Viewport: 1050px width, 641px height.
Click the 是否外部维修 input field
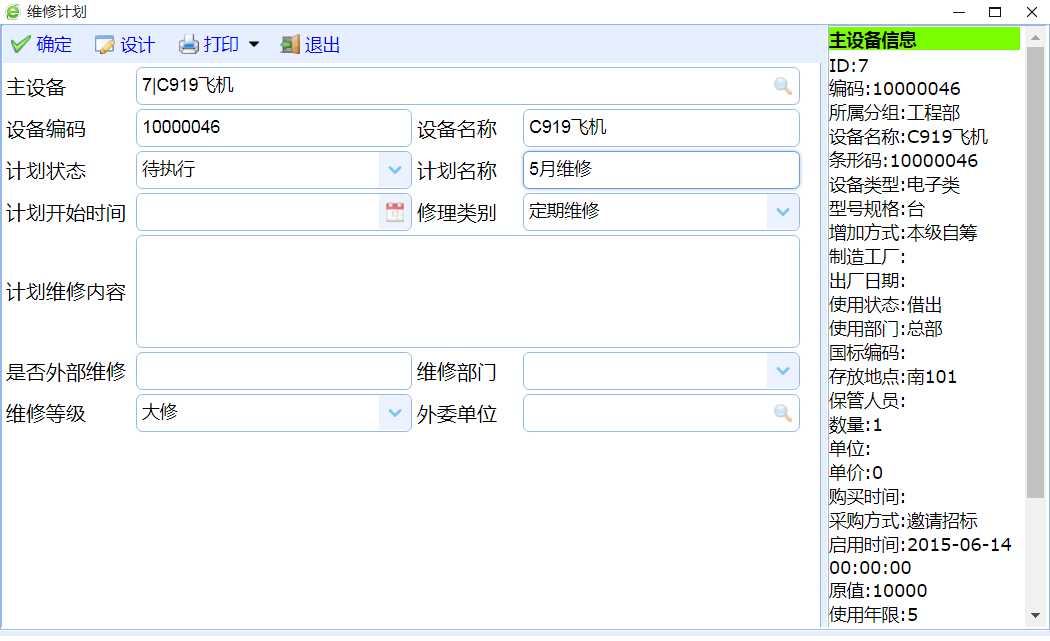click(273, 371)
